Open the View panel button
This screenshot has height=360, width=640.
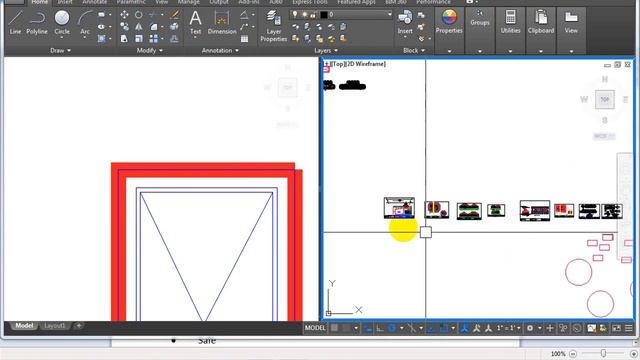(x=571, y=22)
